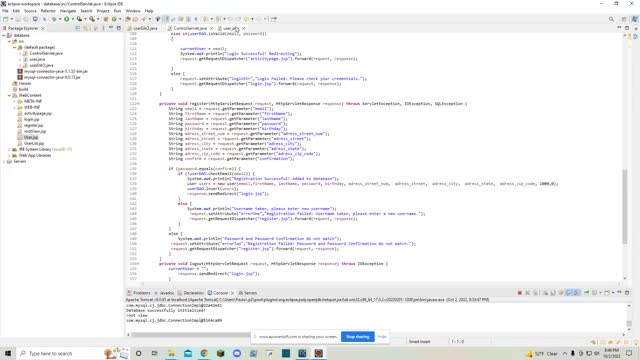Click the Console horizontal scrollbar
Image resolution: width=640 pixels, height=360 pixels.
[192, 335]
